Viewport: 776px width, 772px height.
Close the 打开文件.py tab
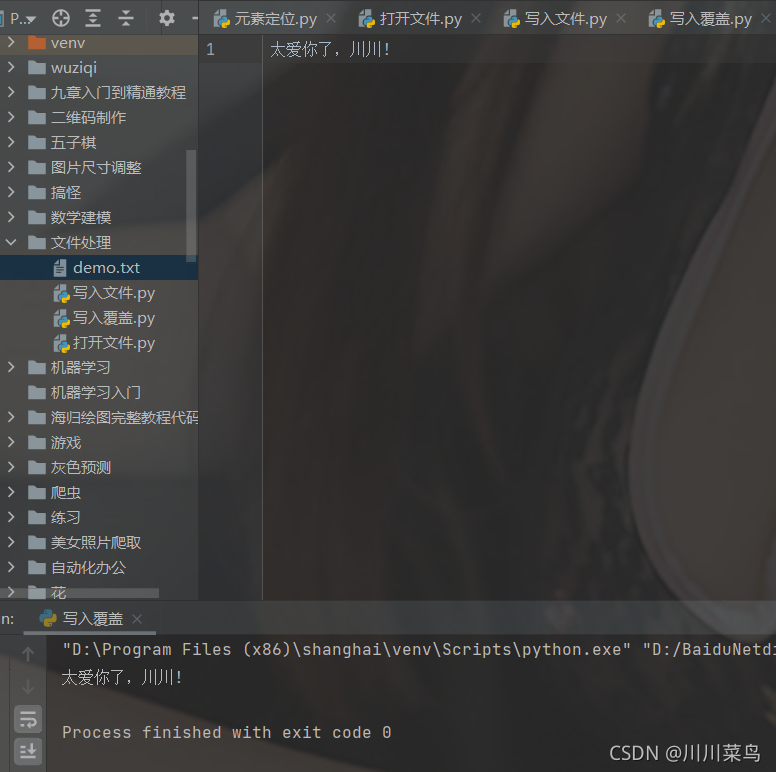(x=476, y=19)
